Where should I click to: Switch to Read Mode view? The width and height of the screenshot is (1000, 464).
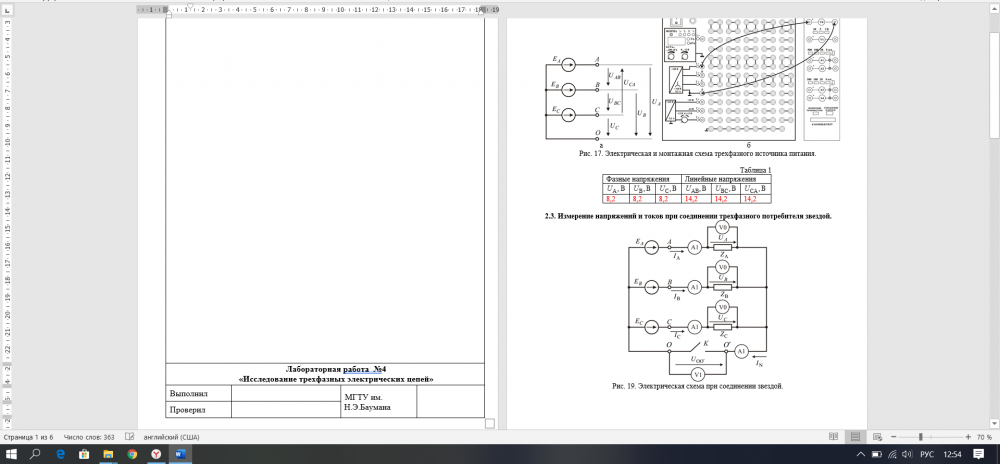(x=833, y=437)
